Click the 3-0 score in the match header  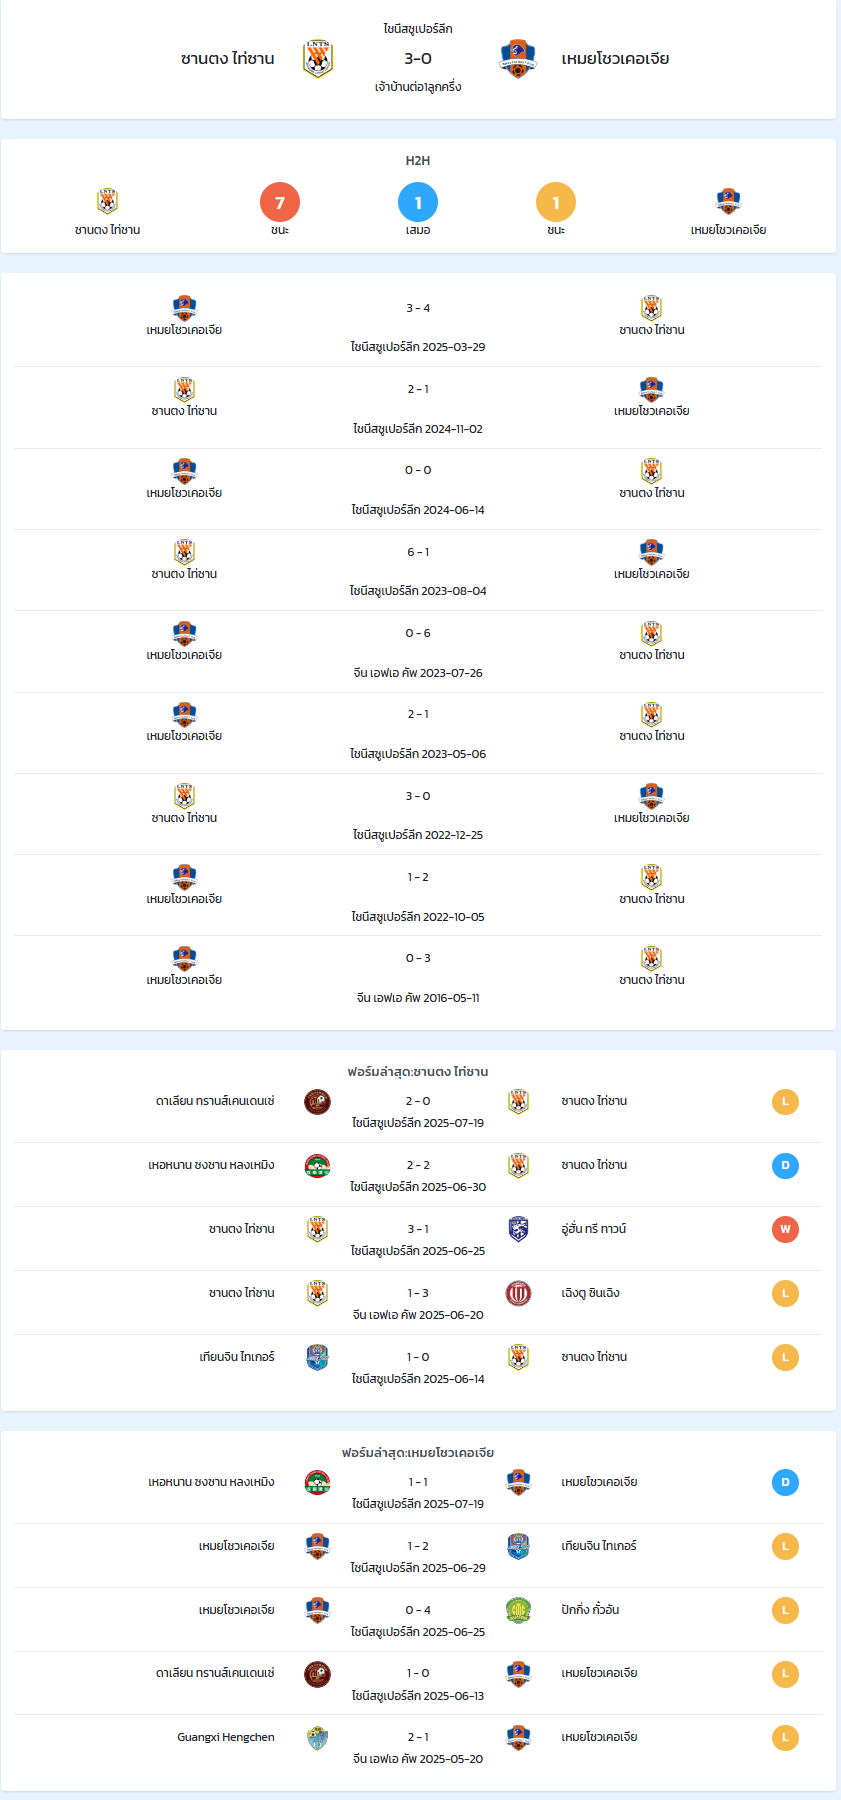[x=418, y=59]
